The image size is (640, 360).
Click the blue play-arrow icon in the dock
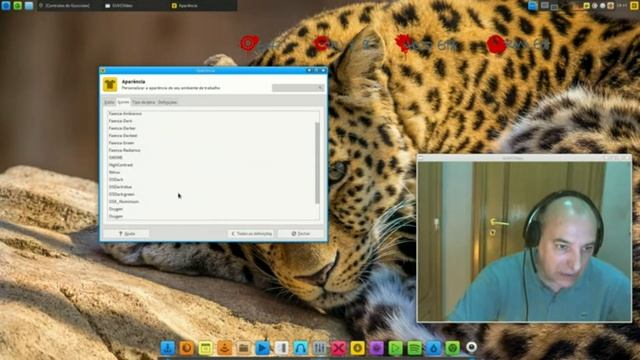click(x=262, y=348)
